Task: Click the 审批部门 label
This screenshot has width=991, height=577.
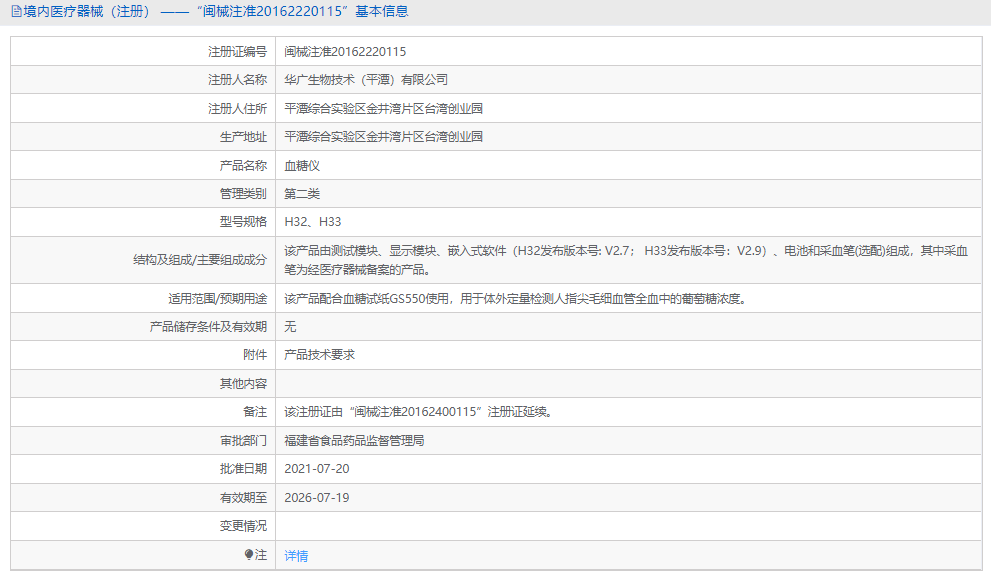Action: 243,440
